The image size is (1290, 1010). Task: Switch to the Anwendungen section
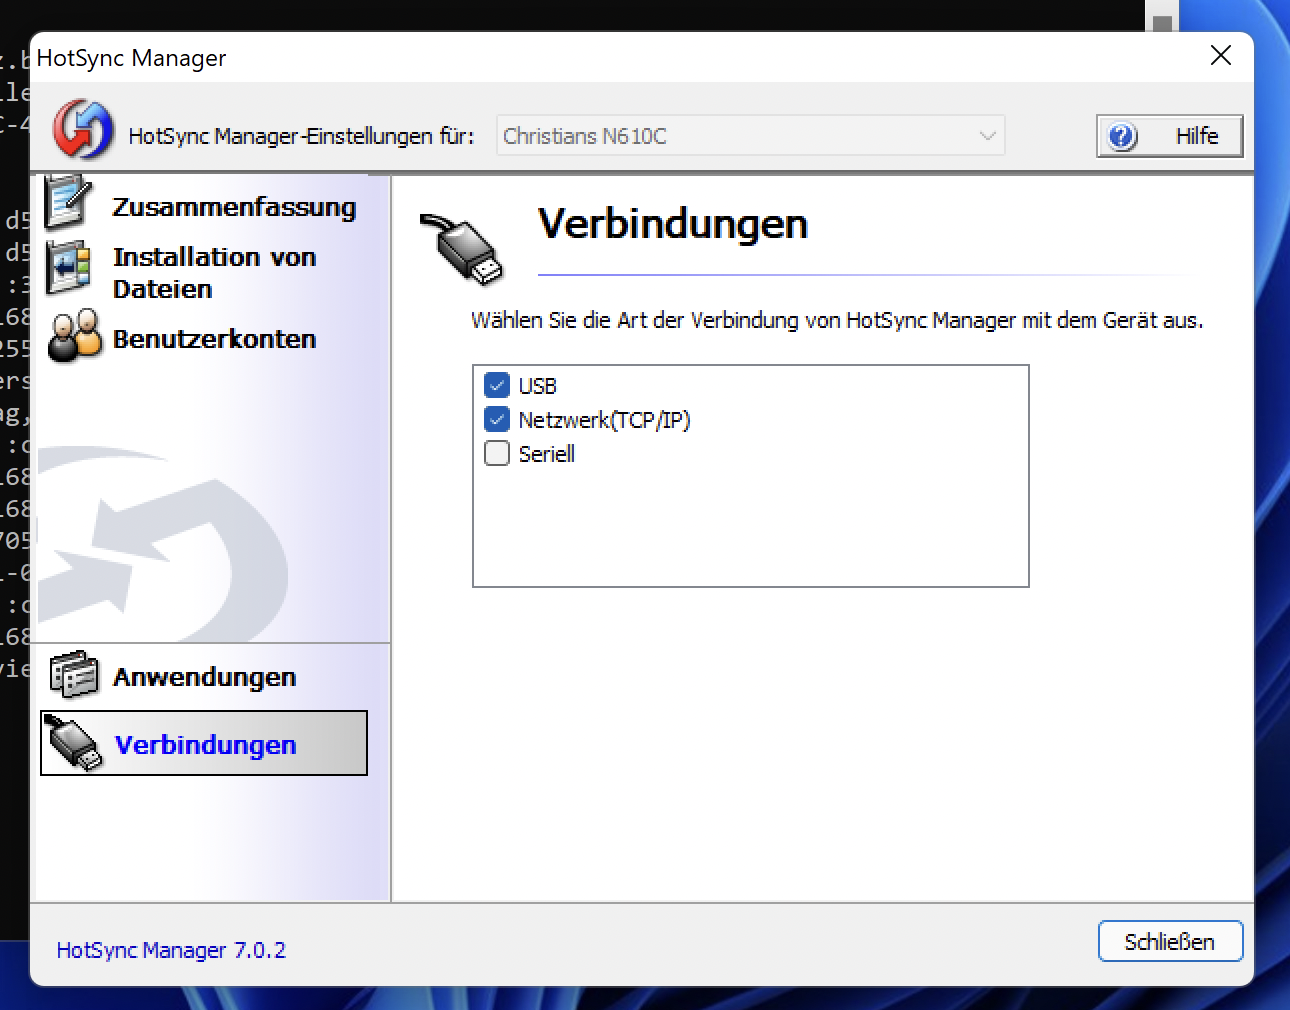tap(203, 676)
